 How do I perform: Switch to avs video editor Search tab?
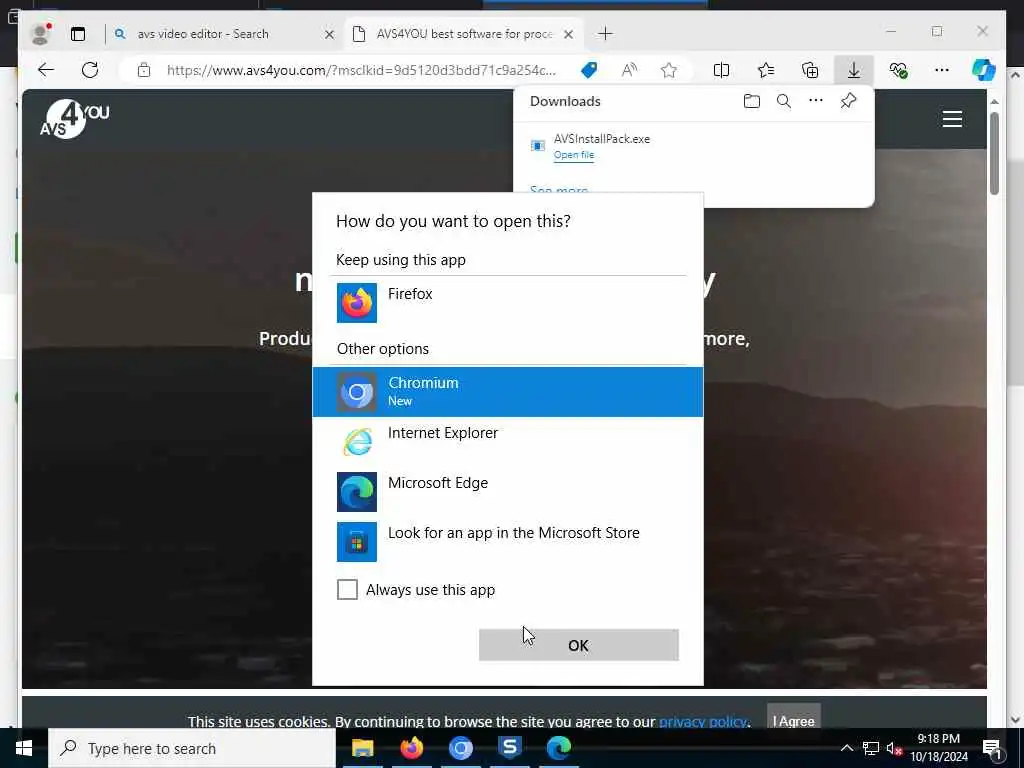[222, 34]
